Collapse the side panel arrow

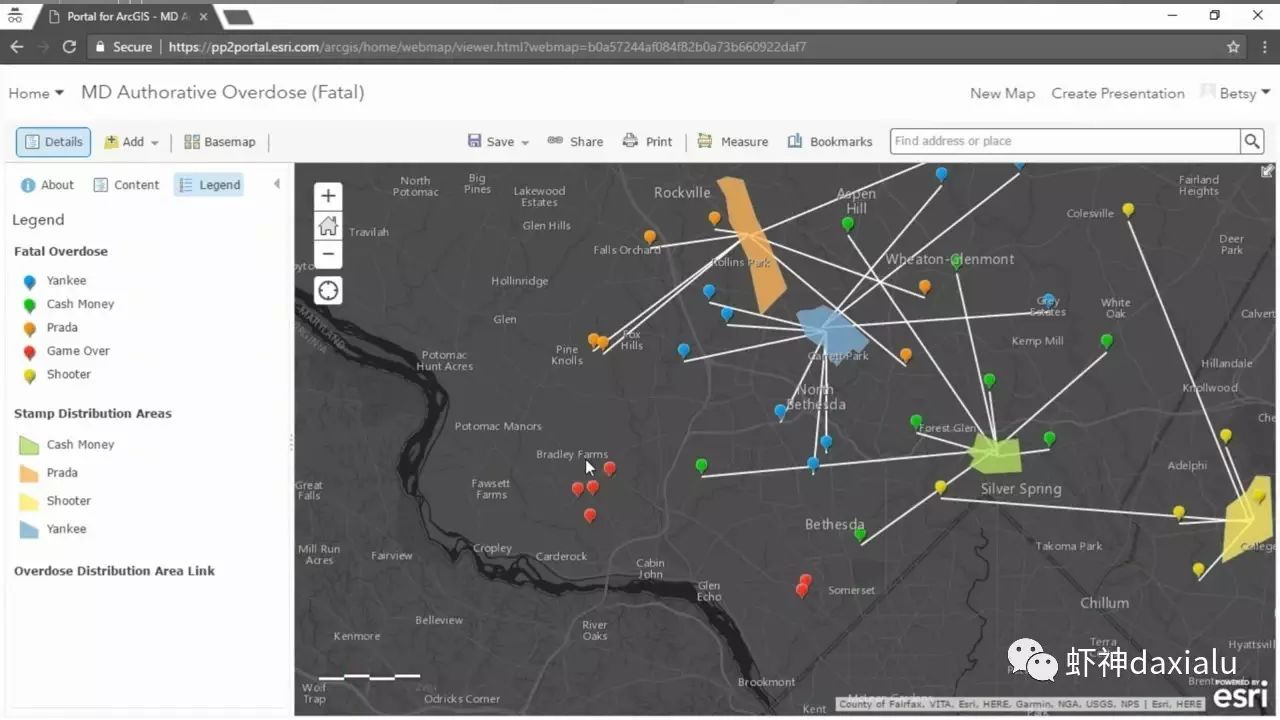point(276,184)
